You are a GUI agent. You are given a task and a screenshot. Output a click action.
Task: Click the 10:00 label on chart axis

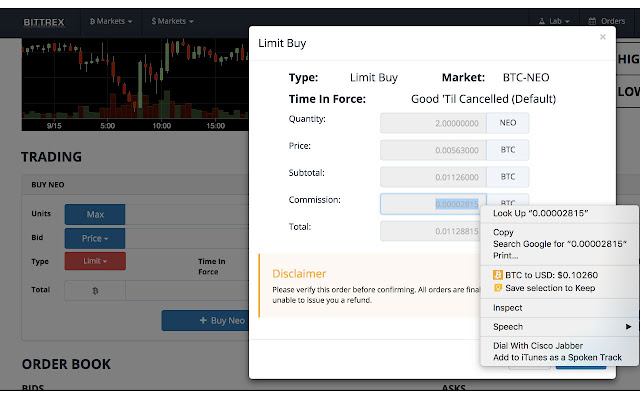tap(162, 126)
